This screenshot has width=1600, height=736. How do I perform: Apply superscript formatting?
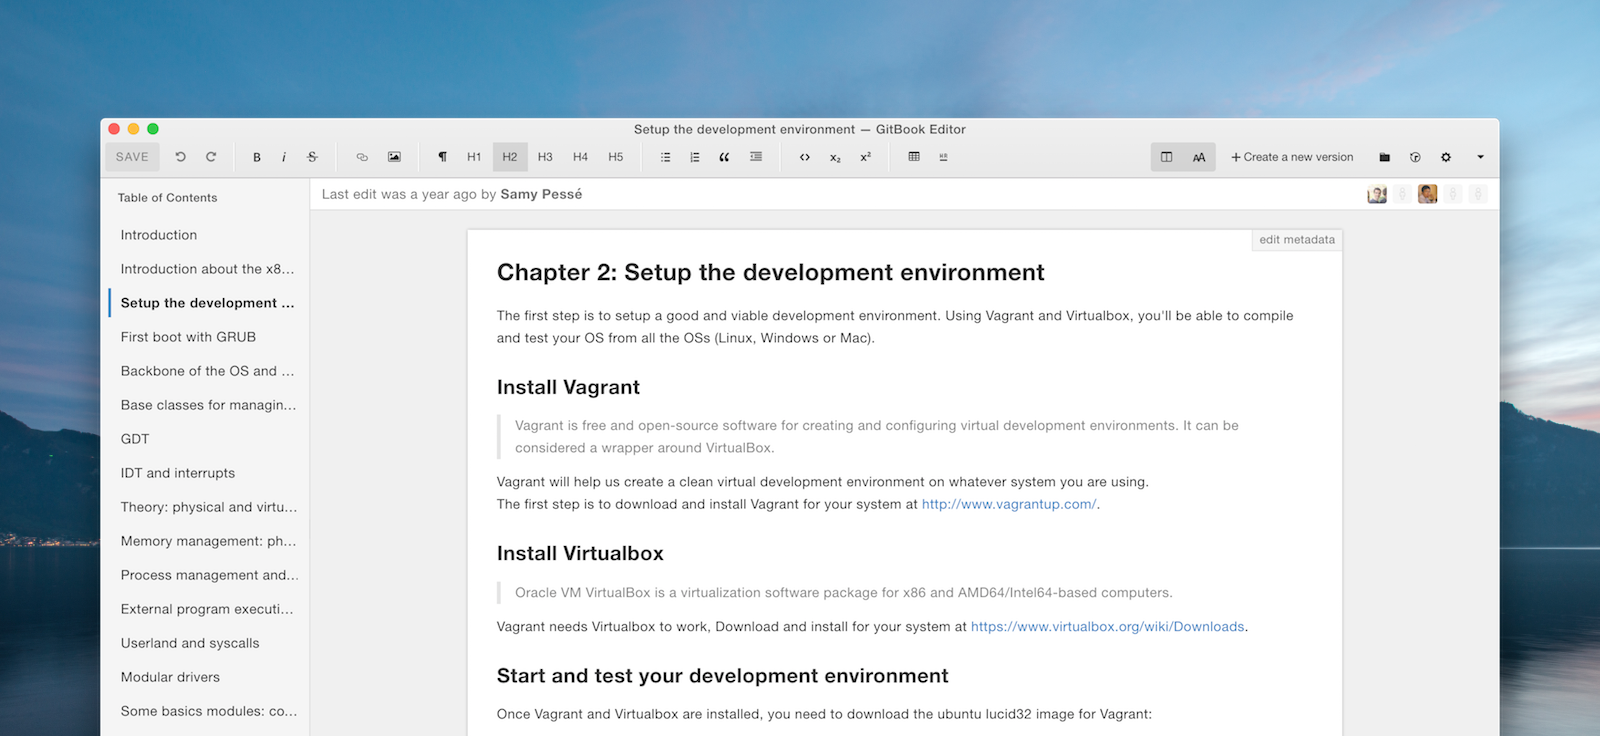pos(866,157)
